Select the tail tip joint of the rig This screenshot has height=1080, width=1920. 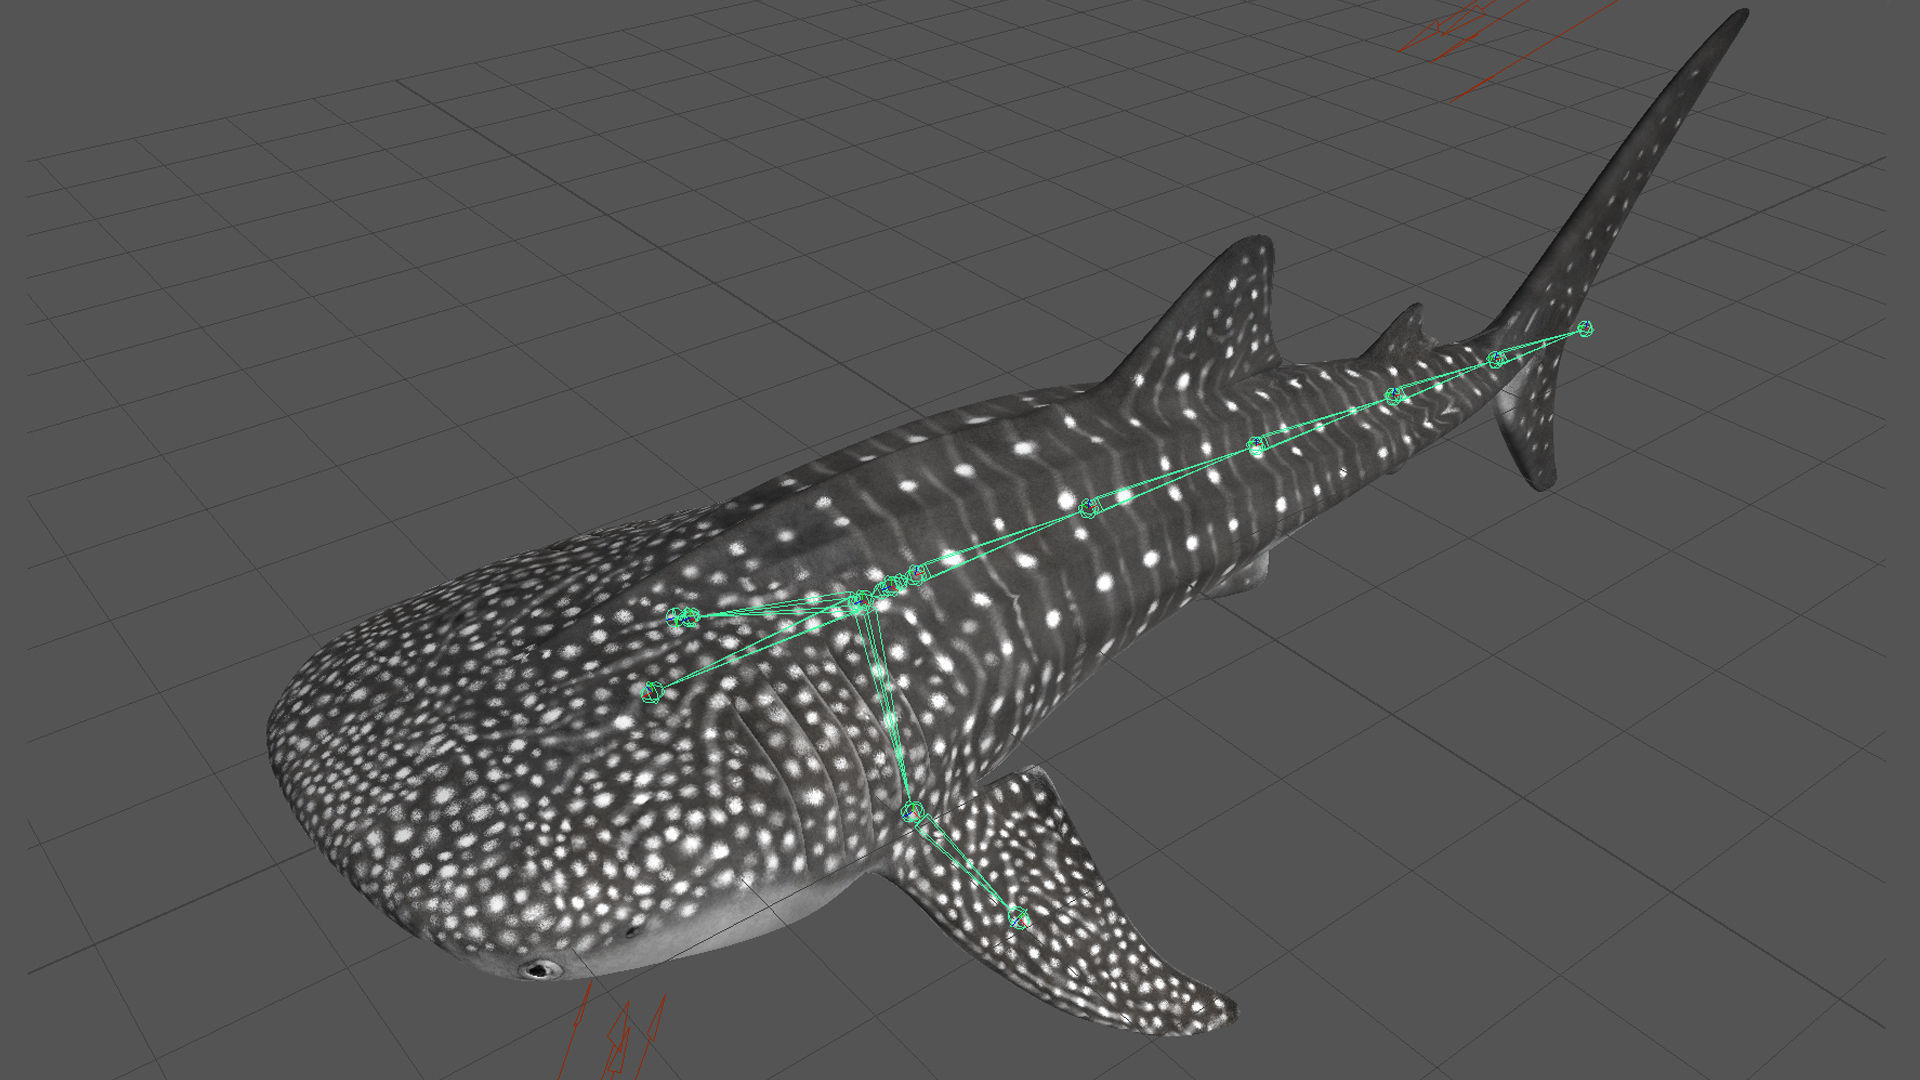tap(1585, 328)
